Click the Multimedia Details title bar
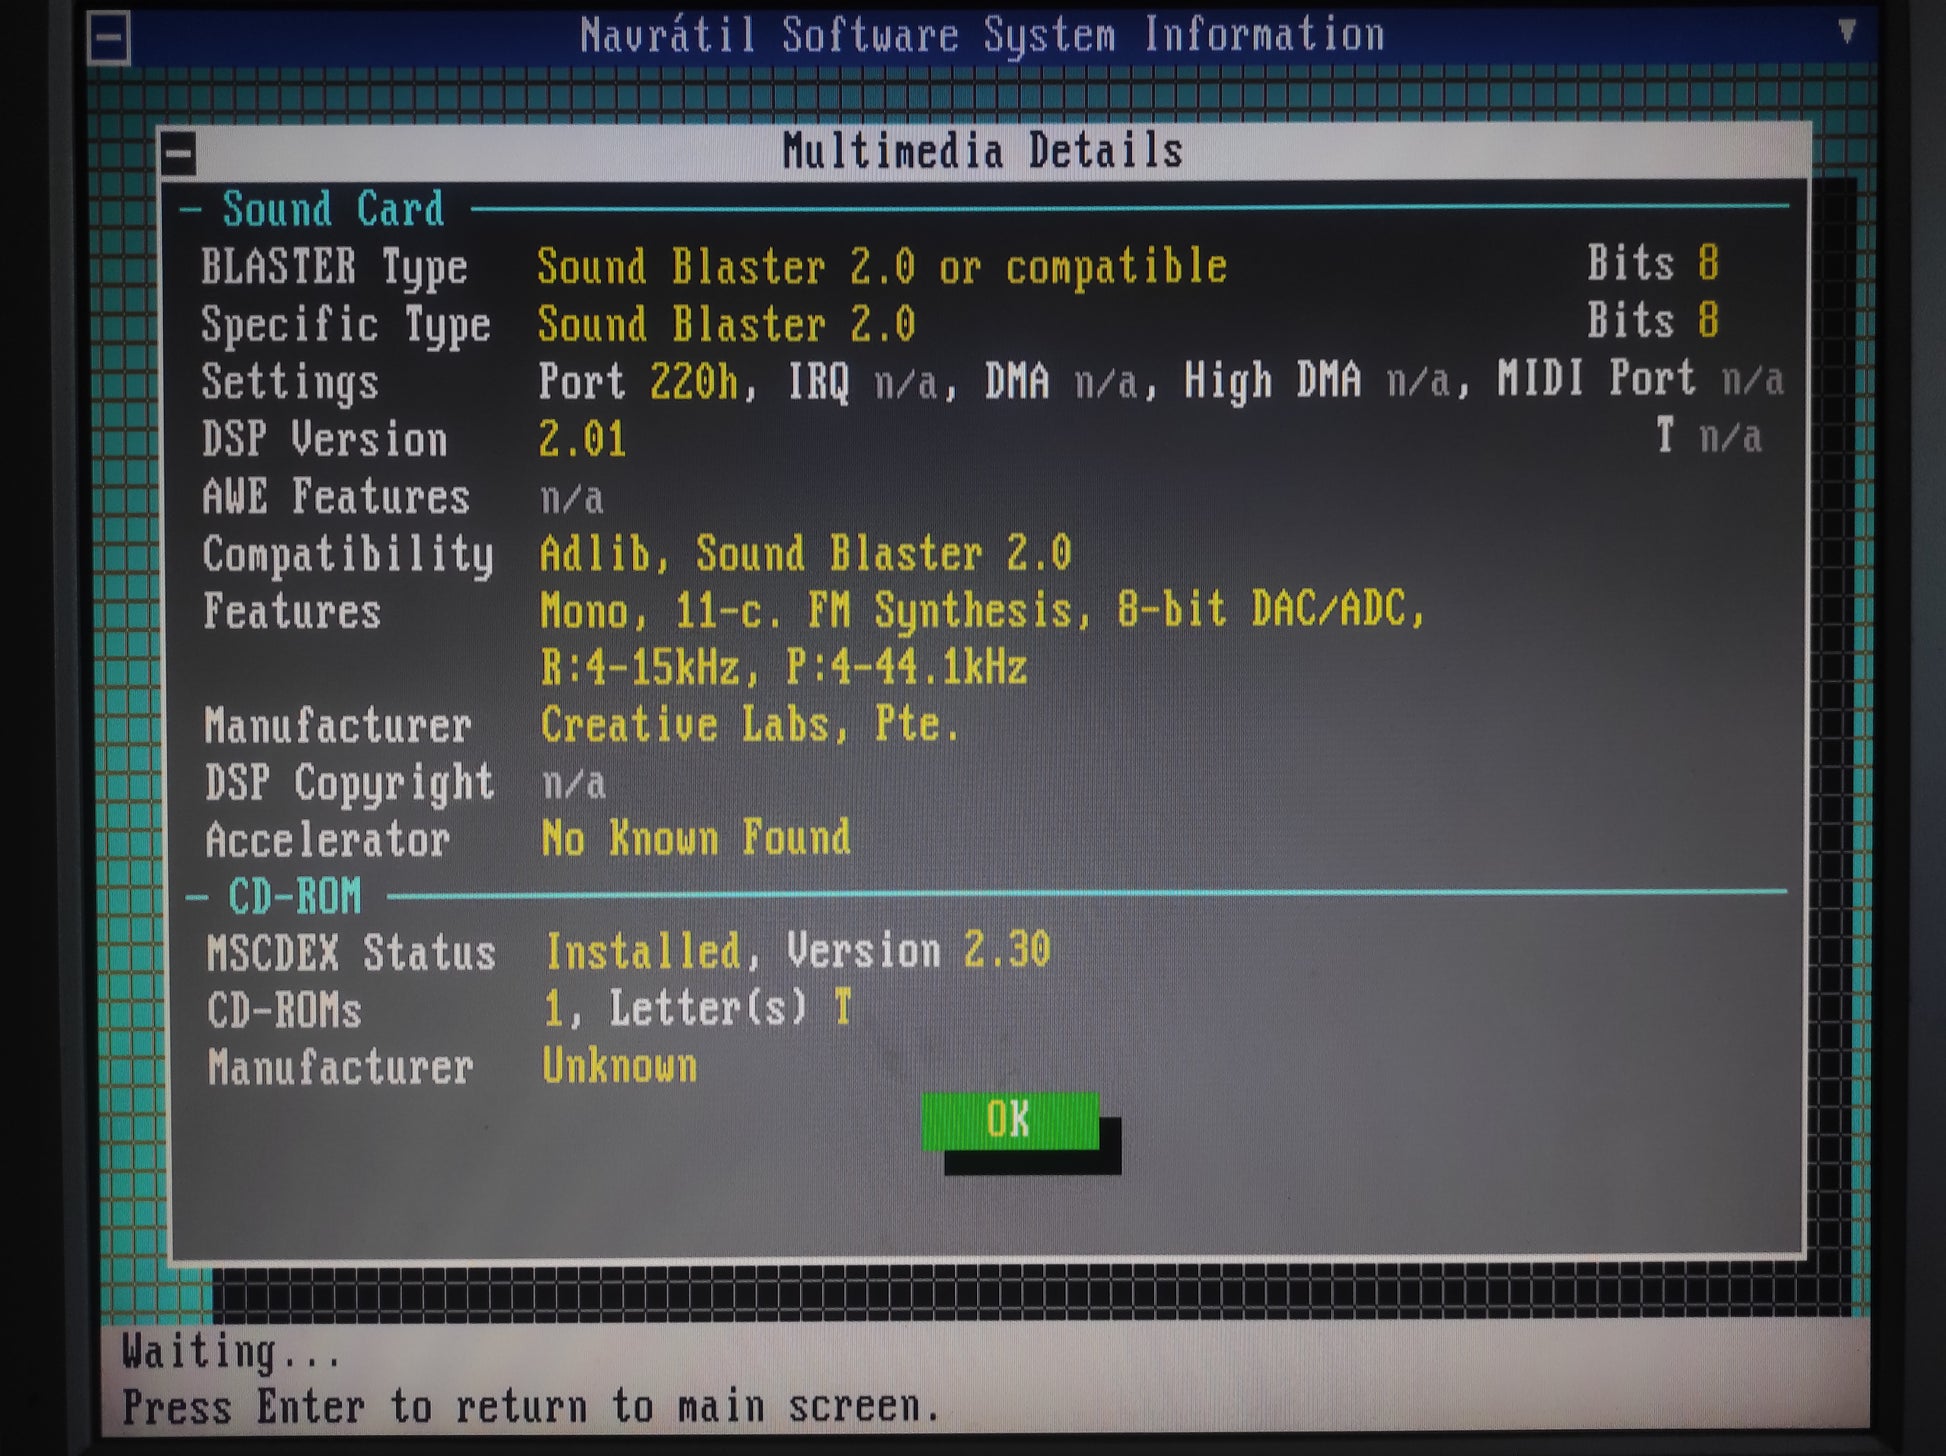Screen dimensions: 1946x1456 pos(982,152)
